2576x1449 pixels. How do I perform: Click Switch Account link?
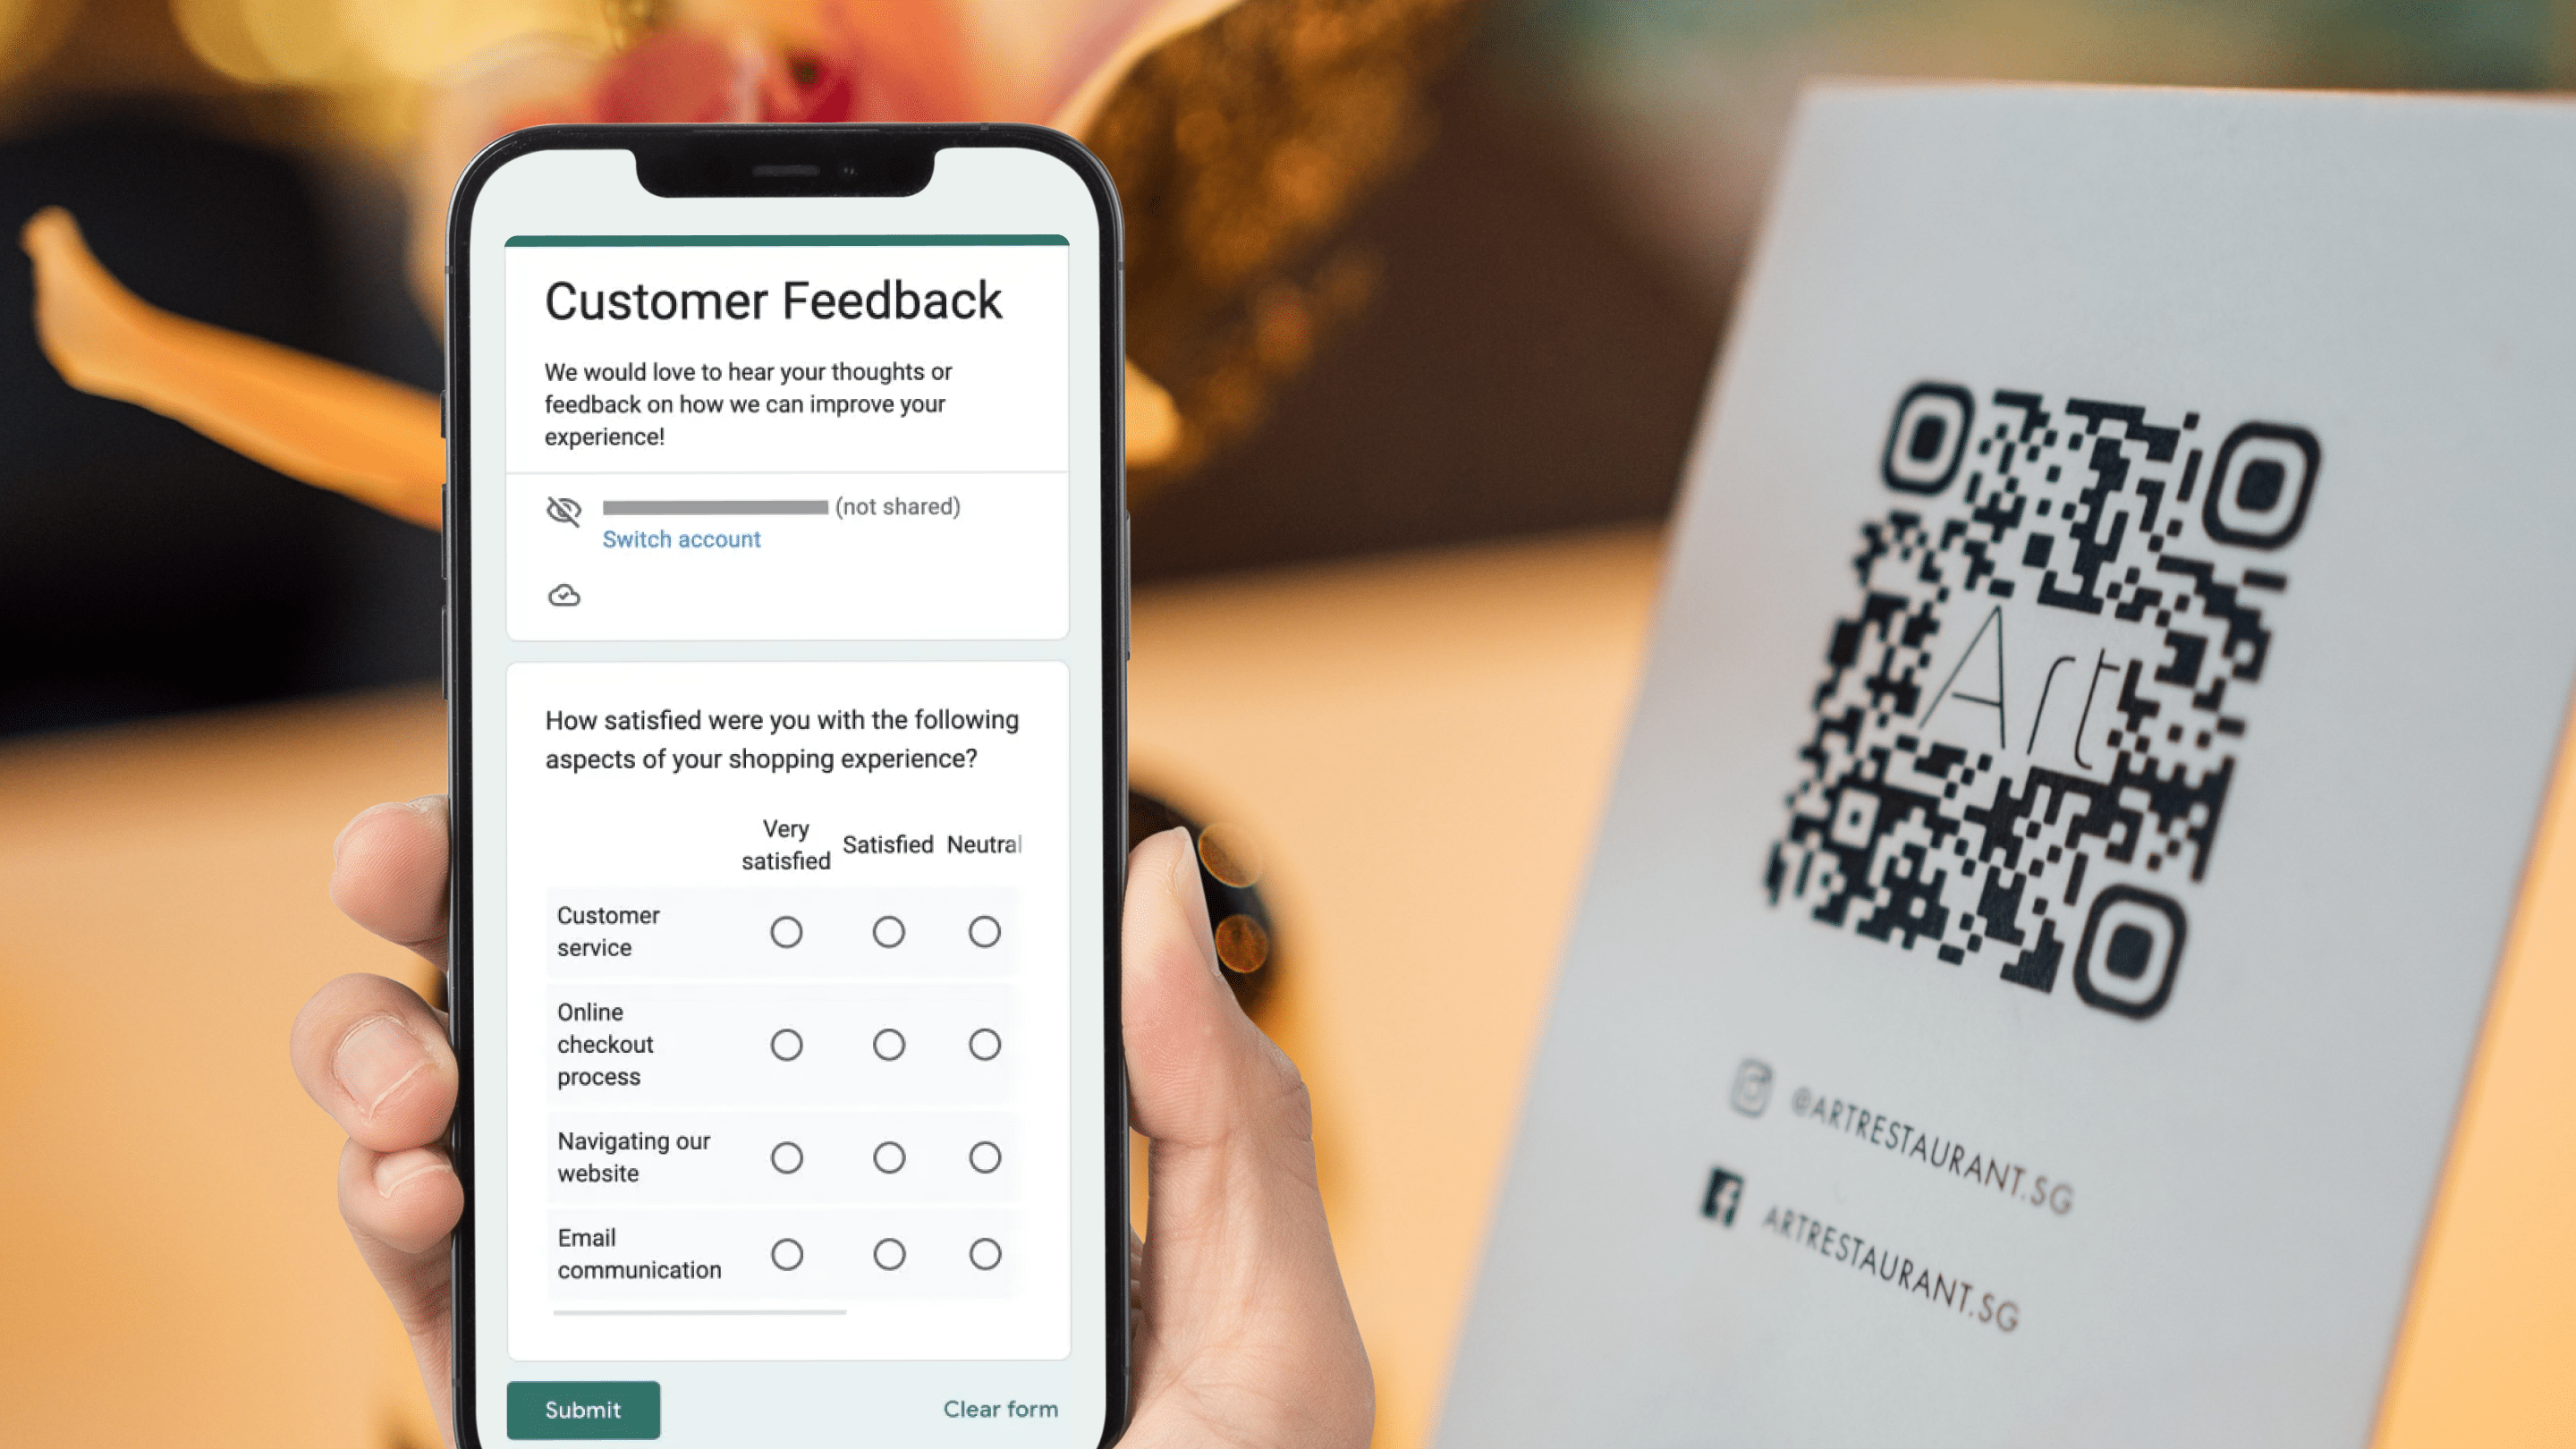[x=682, y=538]
